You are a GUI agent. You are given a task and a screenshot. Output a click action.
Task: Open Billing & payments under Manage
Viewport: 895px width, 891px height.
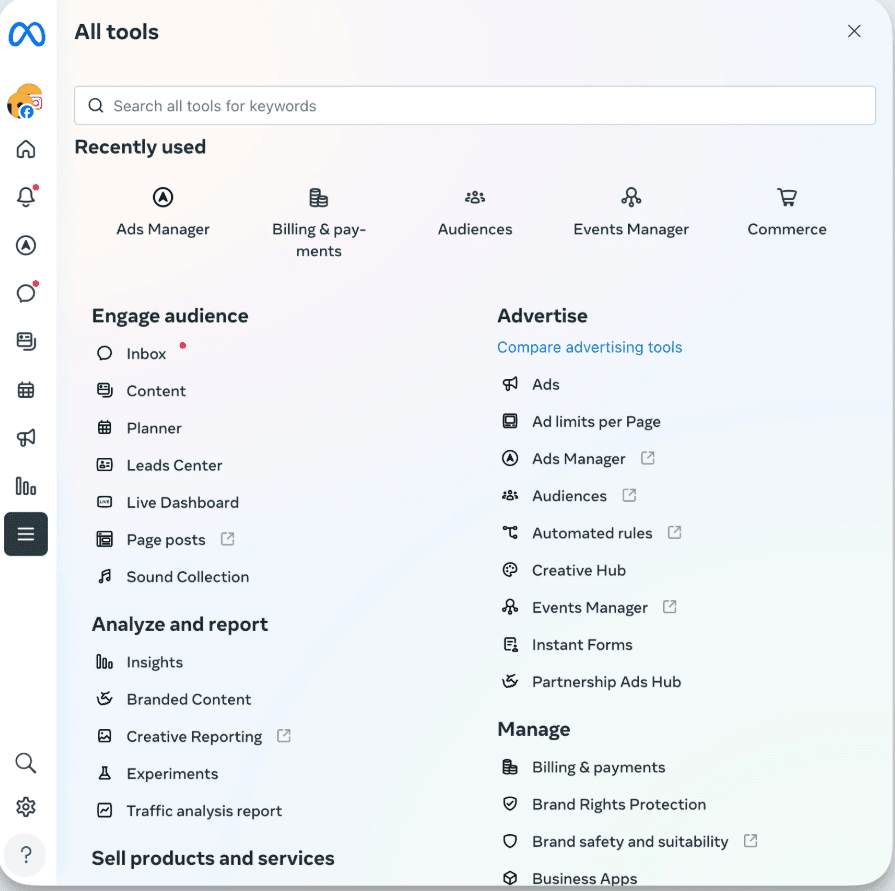(583, 767)
